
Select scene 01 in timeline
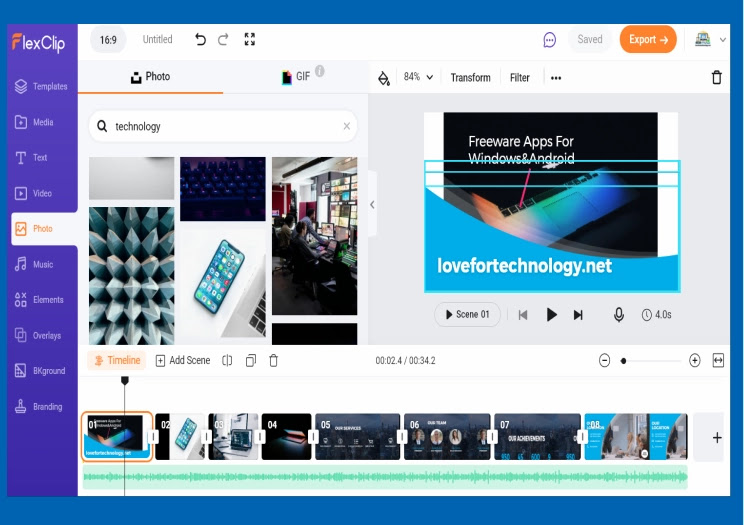click(x=117, y=437)
